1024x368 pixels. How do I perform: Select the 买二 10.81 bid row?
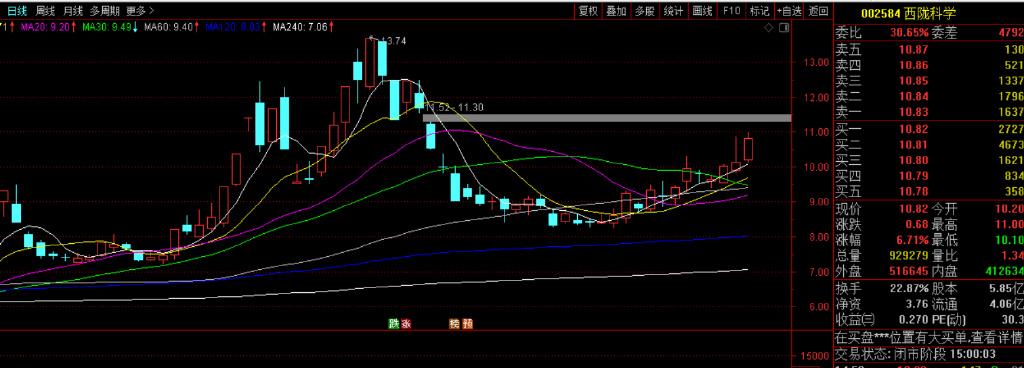[929, 145]
